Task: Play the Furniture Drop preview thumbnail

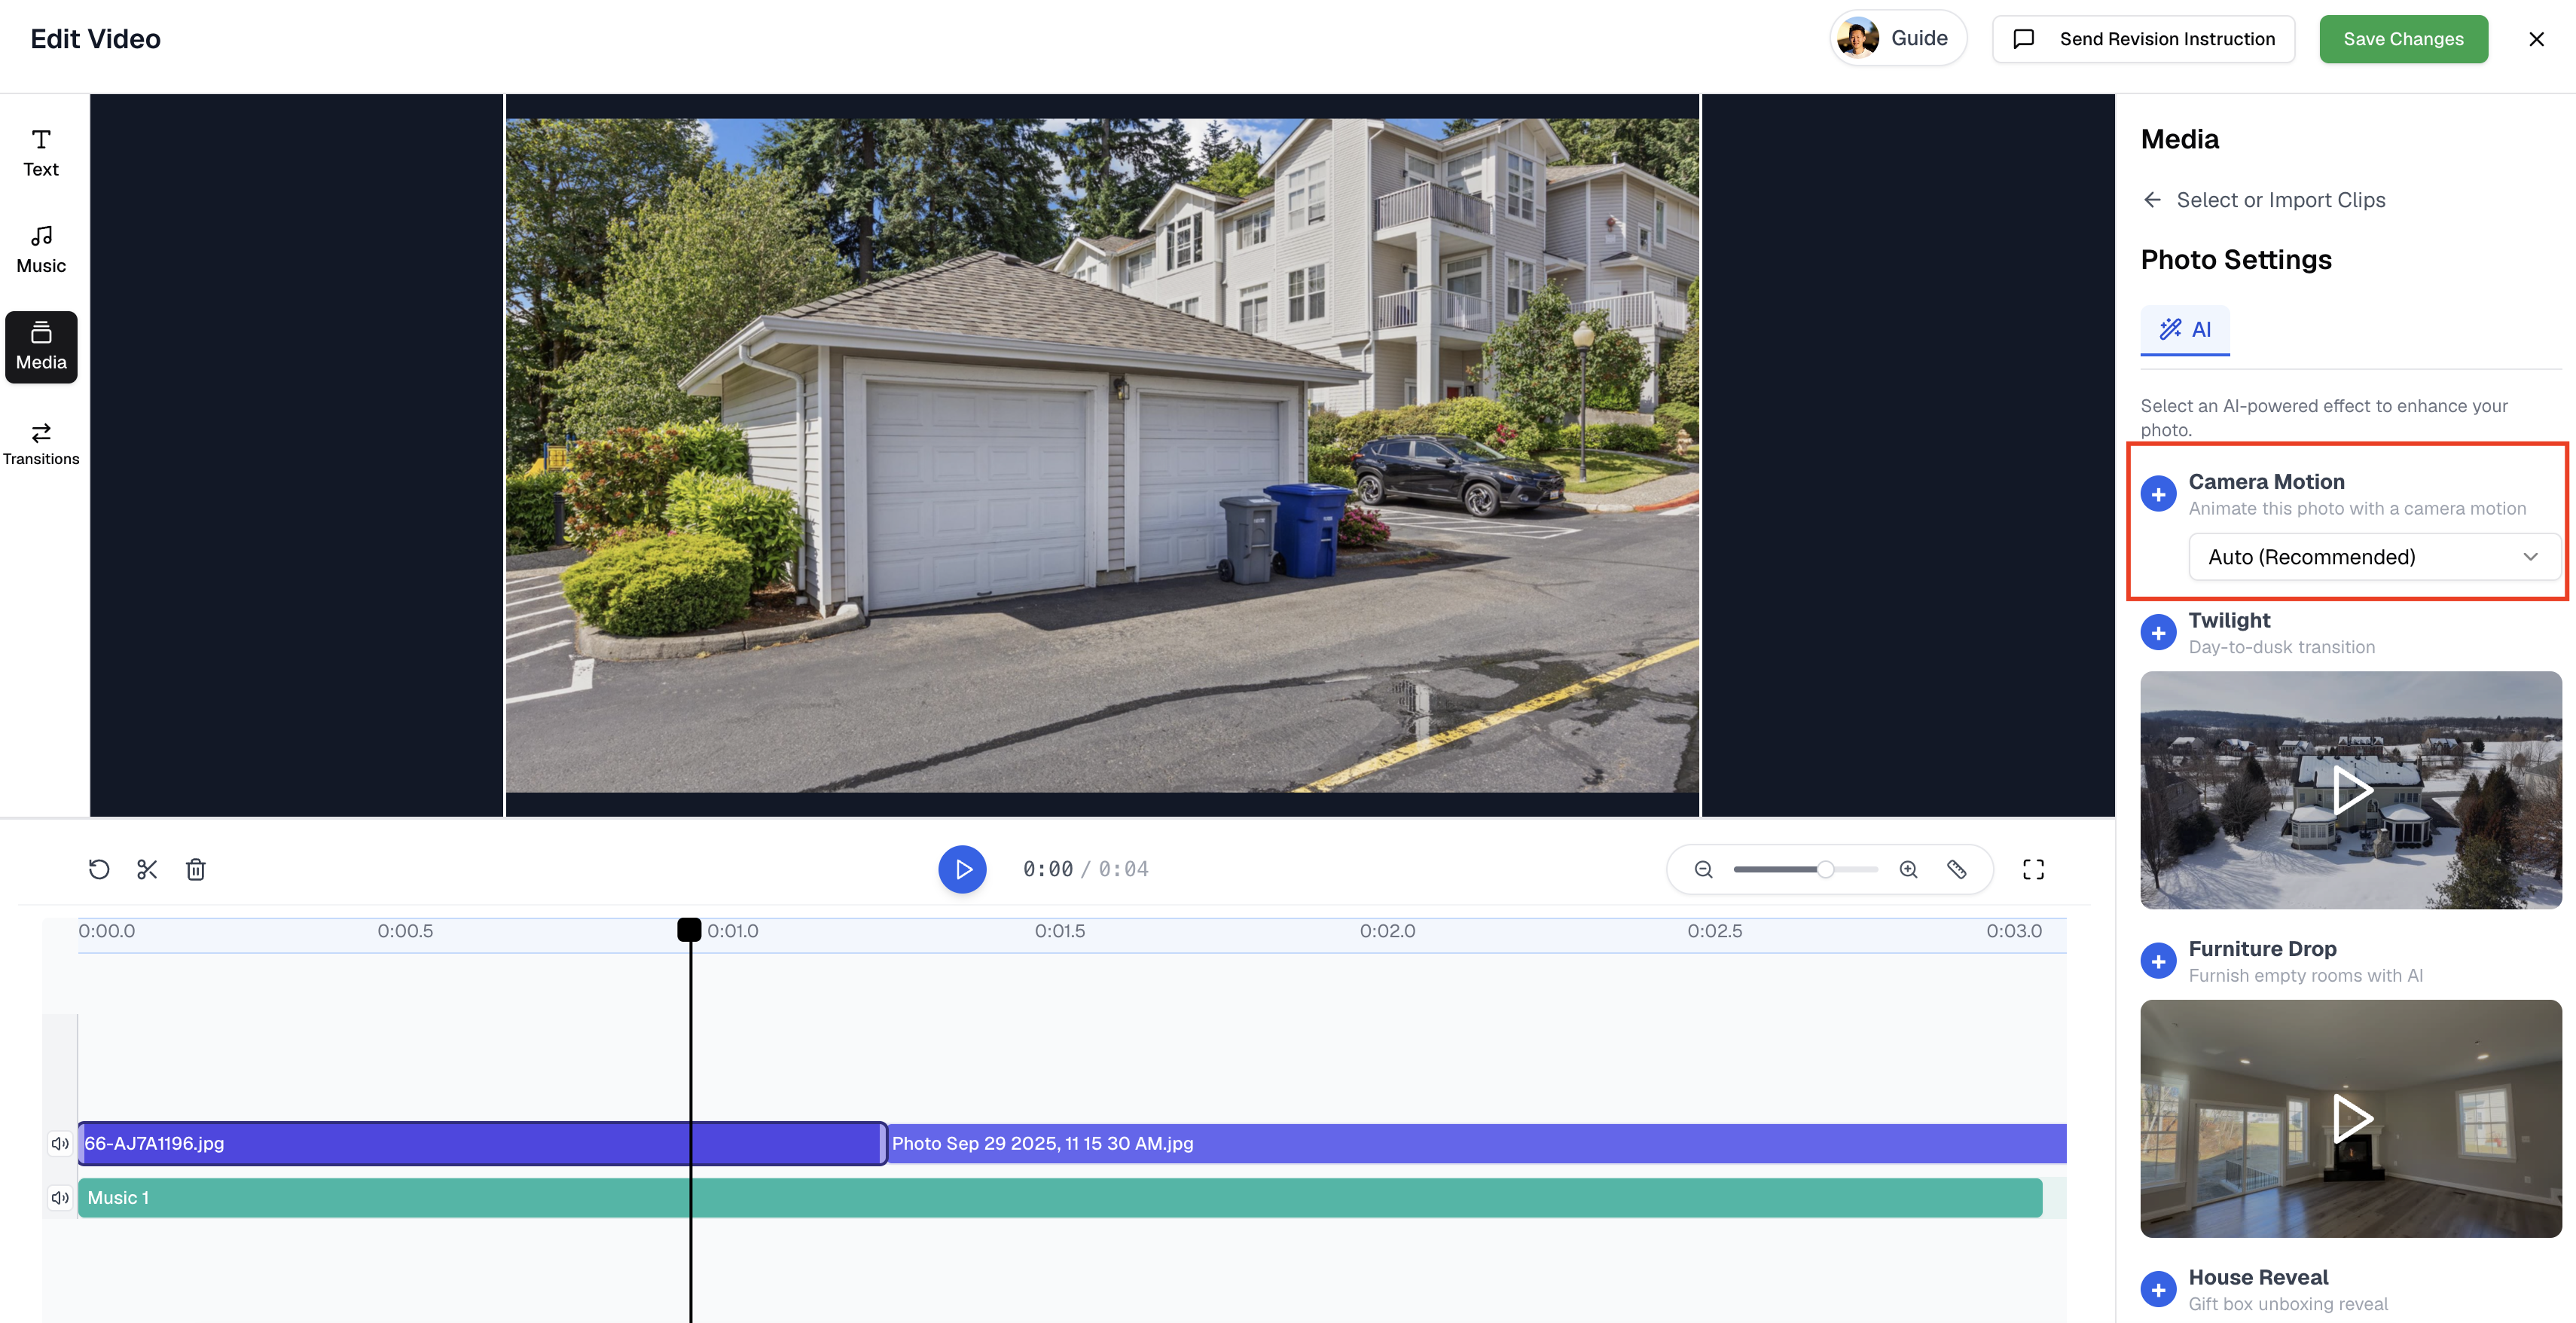Action: pyautogui.click(x=2350, y=1118)
